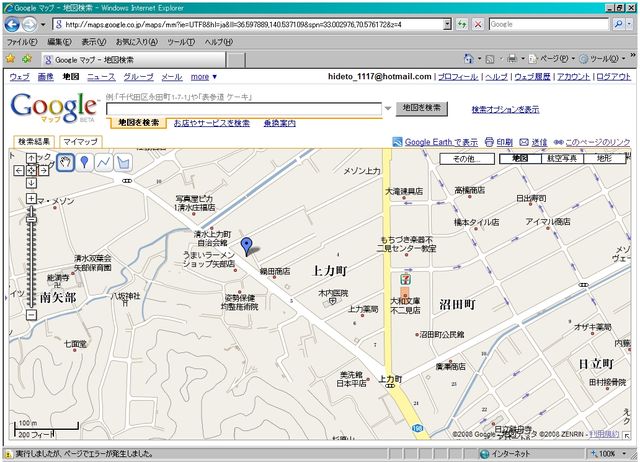640x462 pixels.
Task: Click the center return-to-last-result map button
Action: tap(31, 171)
